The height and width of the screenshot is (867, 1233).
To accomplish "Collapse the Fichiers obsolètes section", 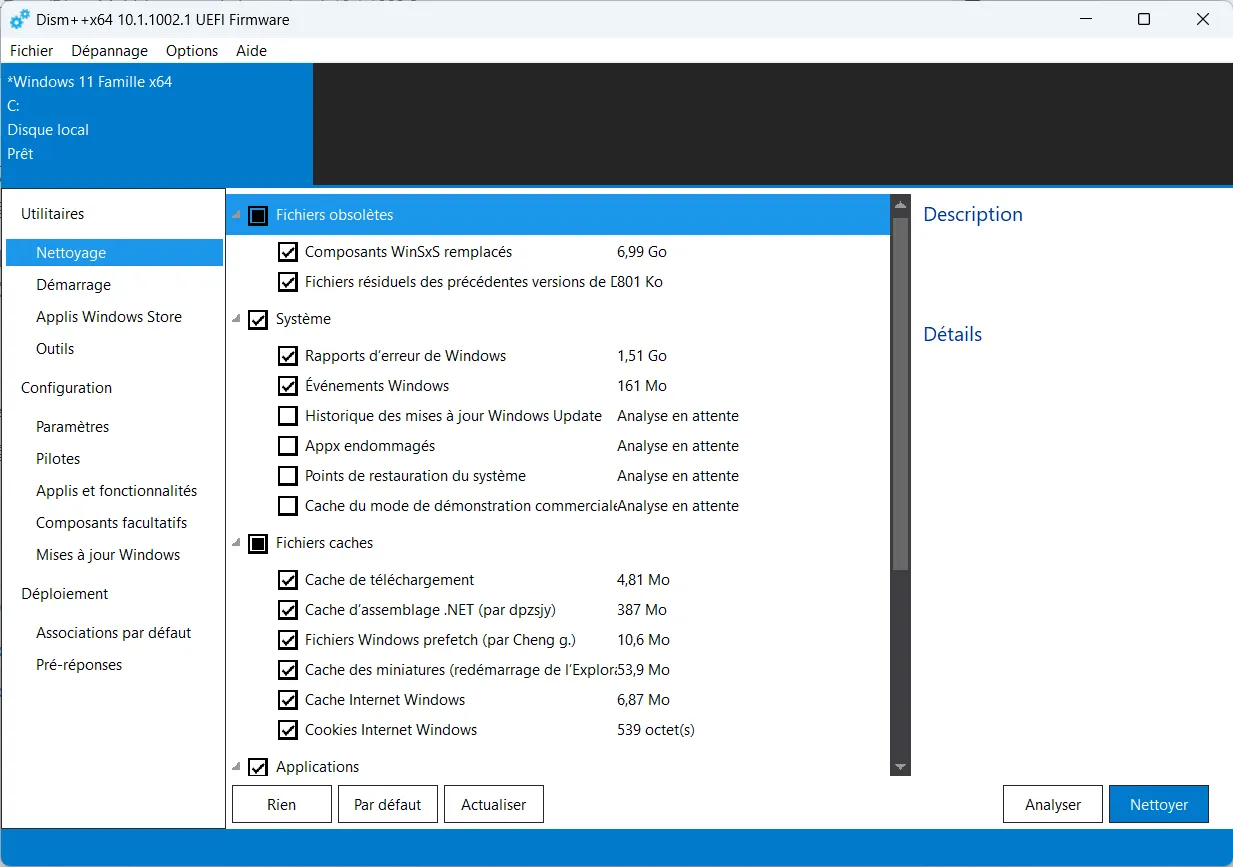I will tap(236, 214).
